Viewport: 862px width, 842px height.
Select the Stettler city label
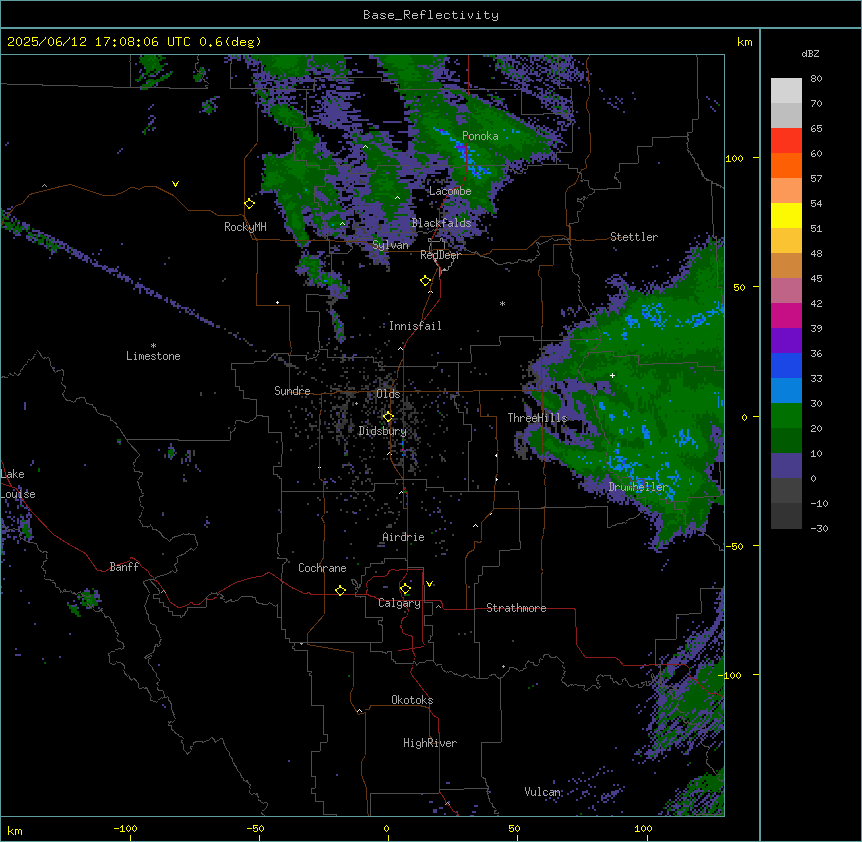pos(634,237)
